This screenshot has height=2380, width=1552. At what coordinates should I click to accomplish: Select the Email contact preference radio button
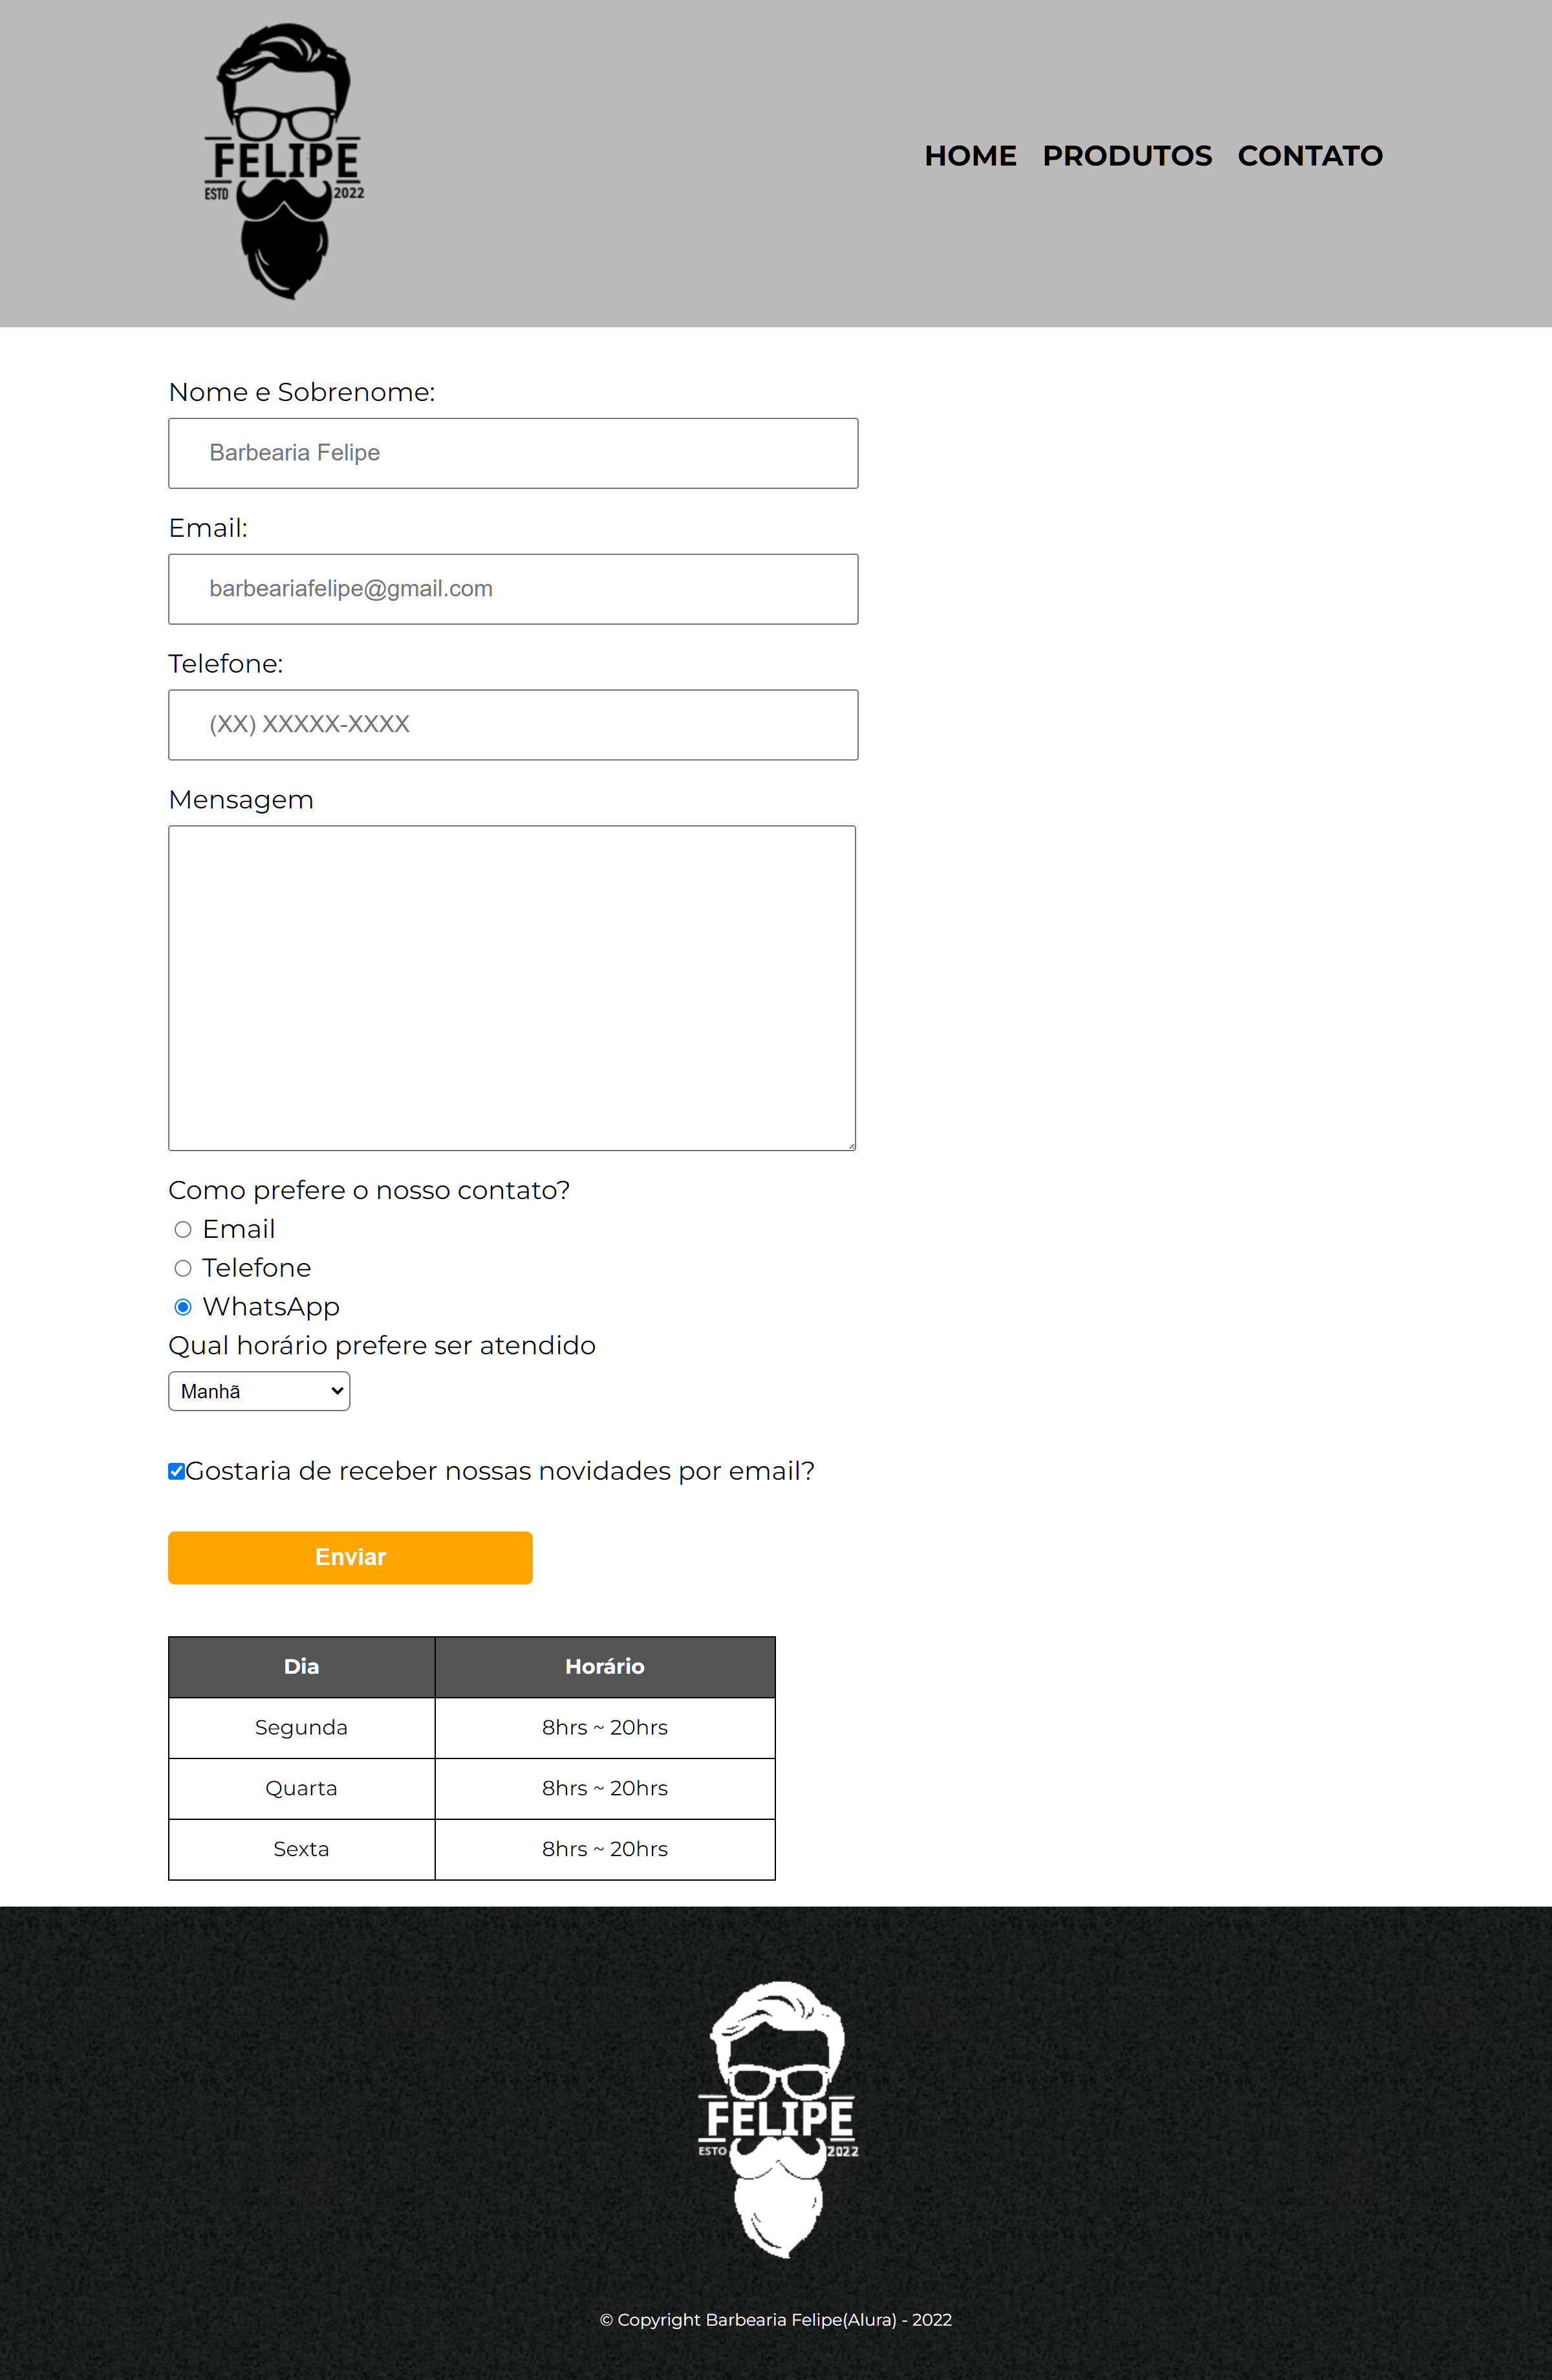pyautogui.click(x=183, y=1229)
